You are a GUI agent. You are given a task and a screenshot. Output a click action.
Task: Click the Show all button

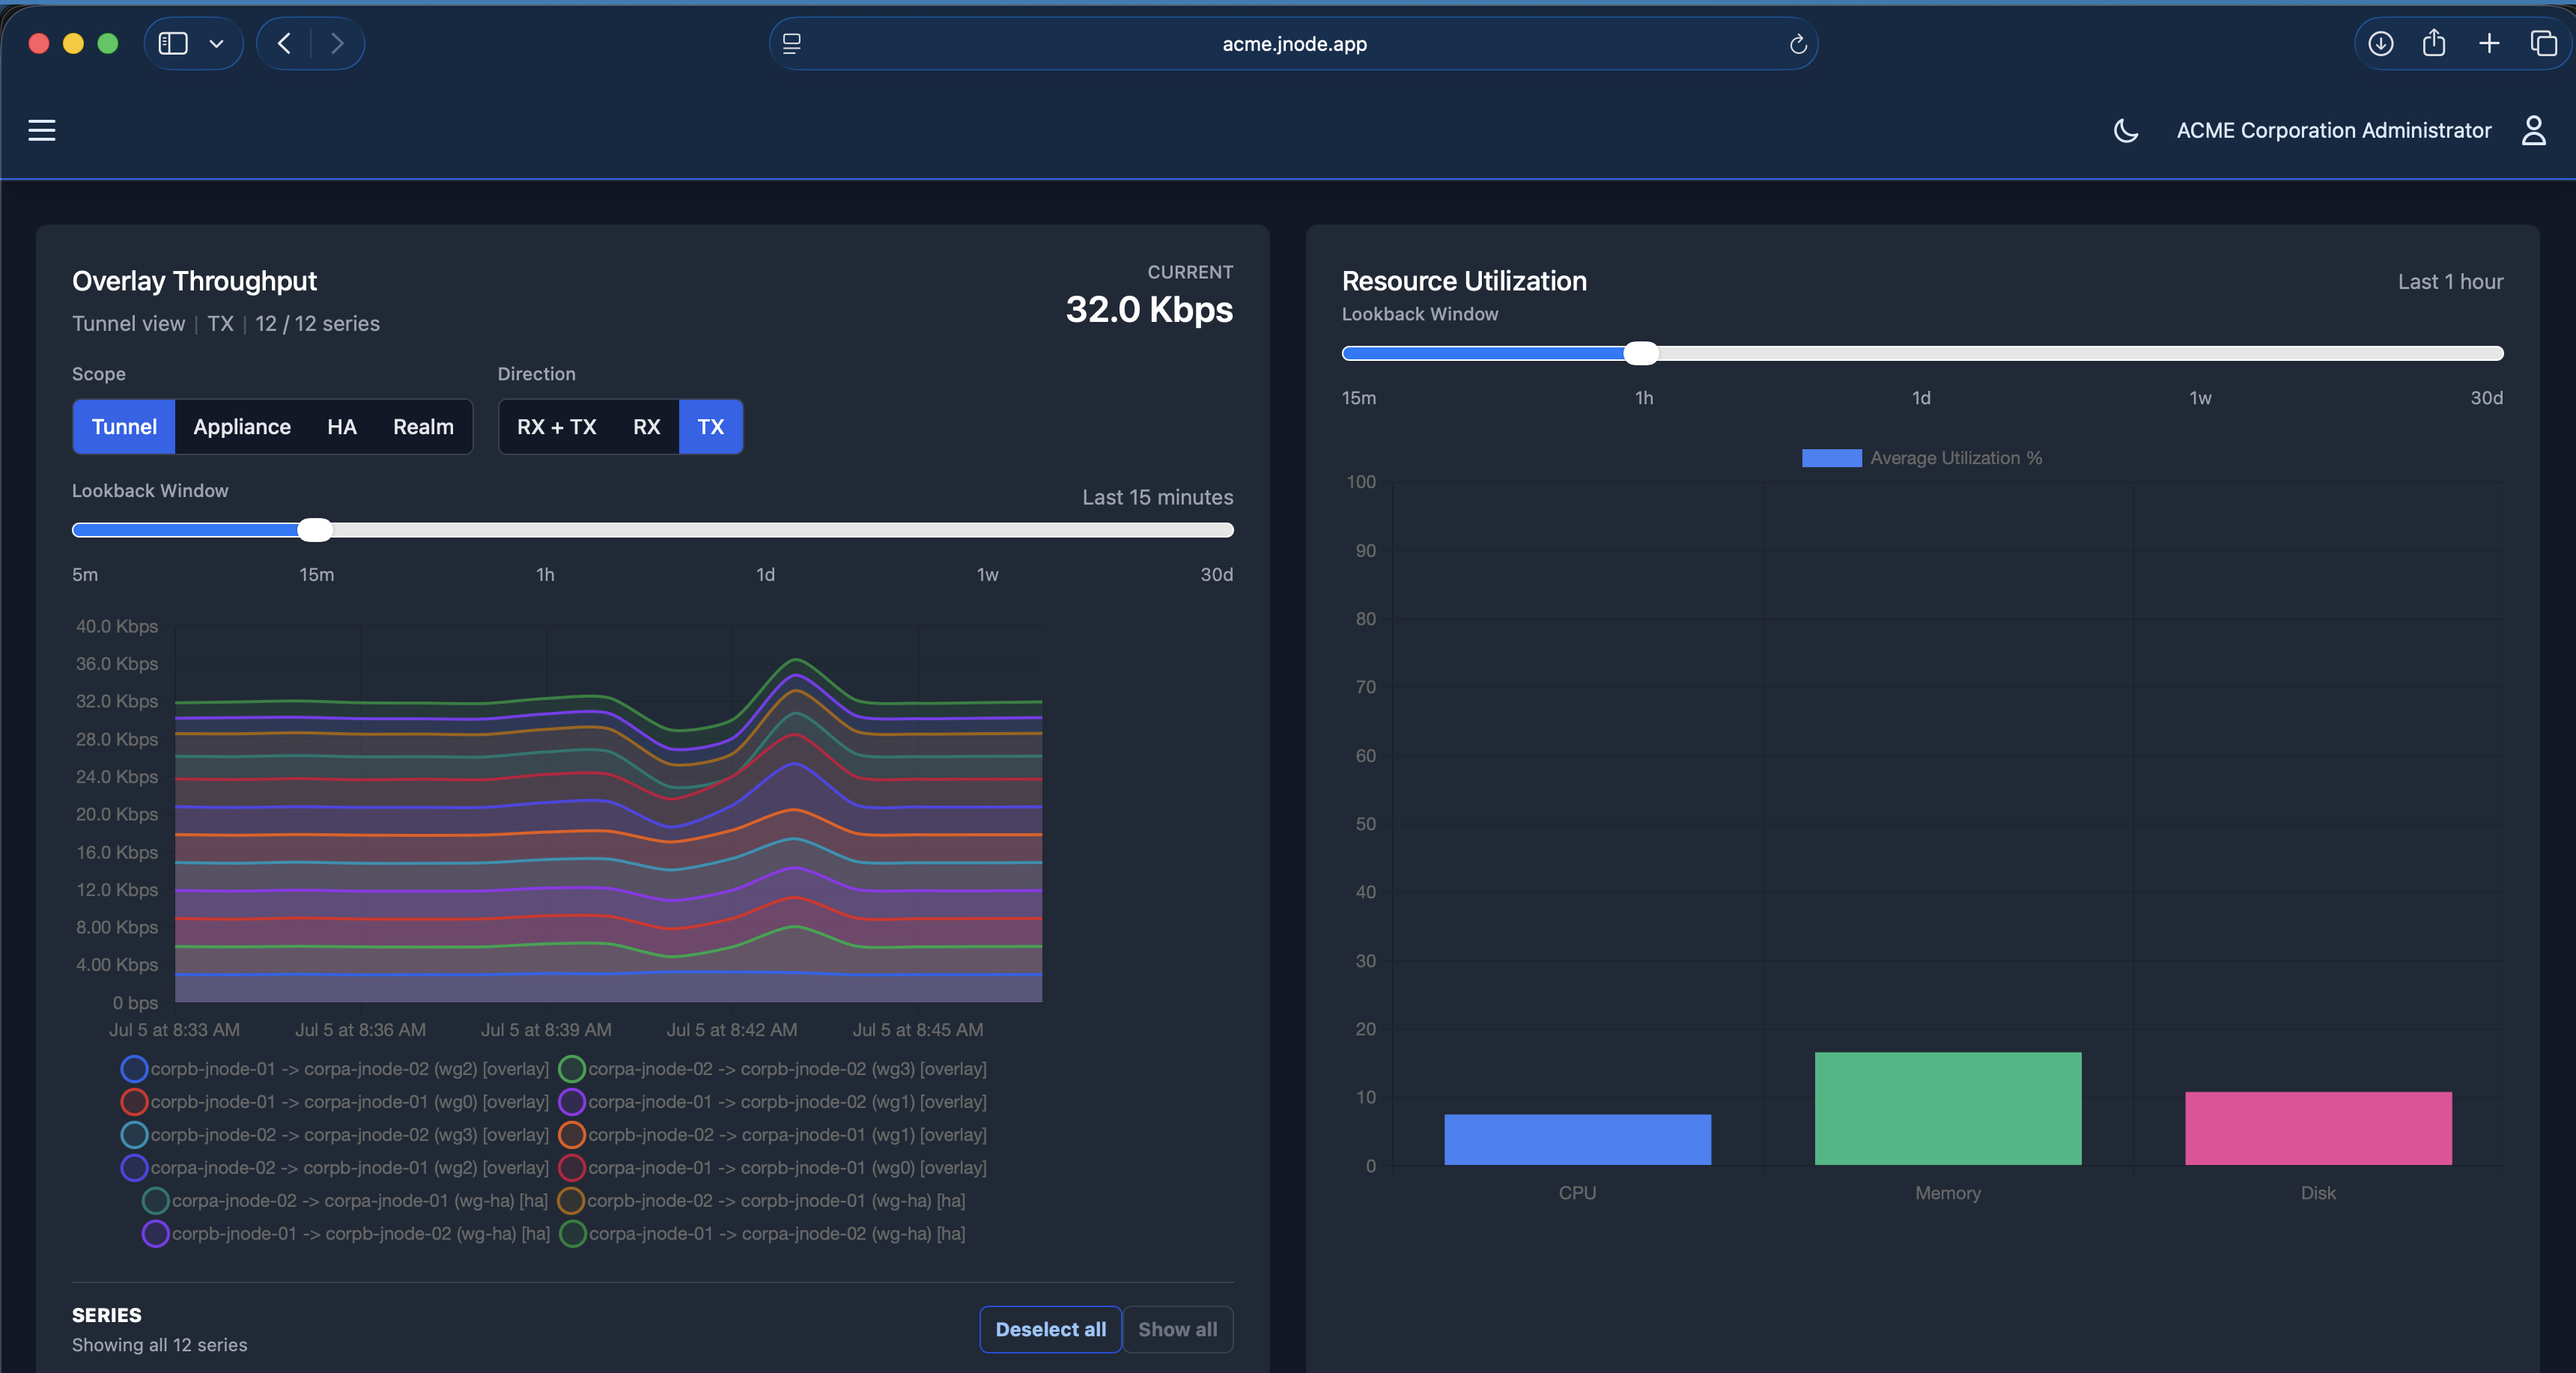1177,1329
